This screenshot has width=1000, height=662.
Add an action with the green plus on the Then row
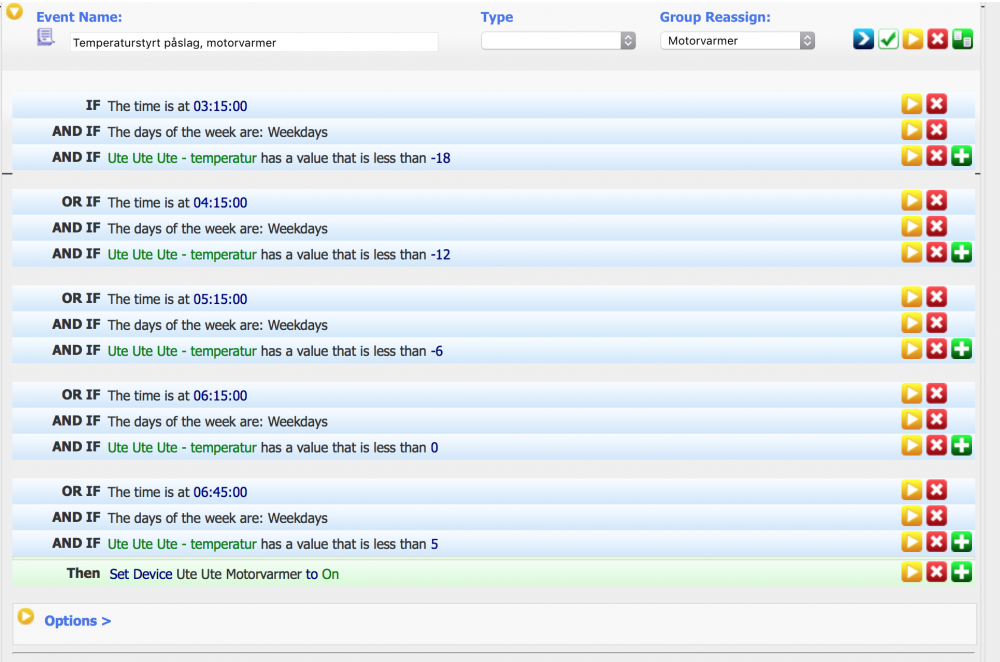coord(961,571)
